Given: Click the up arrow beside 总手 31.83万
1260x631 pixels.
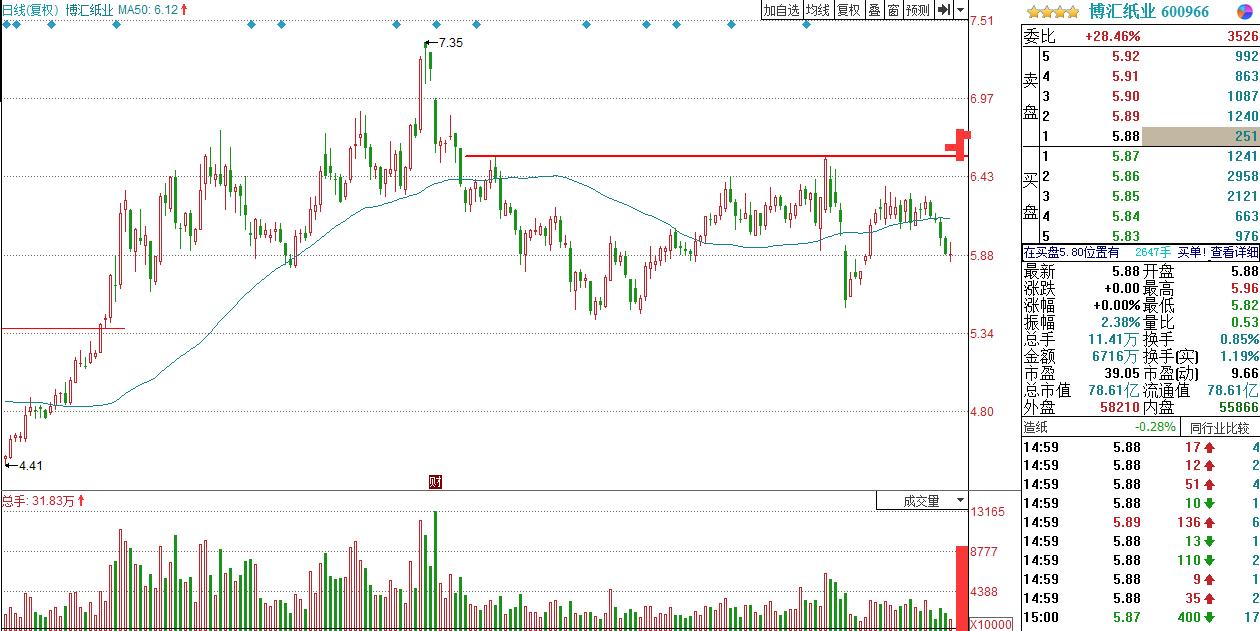Looking at the screenshot, I should coord(81,501).
